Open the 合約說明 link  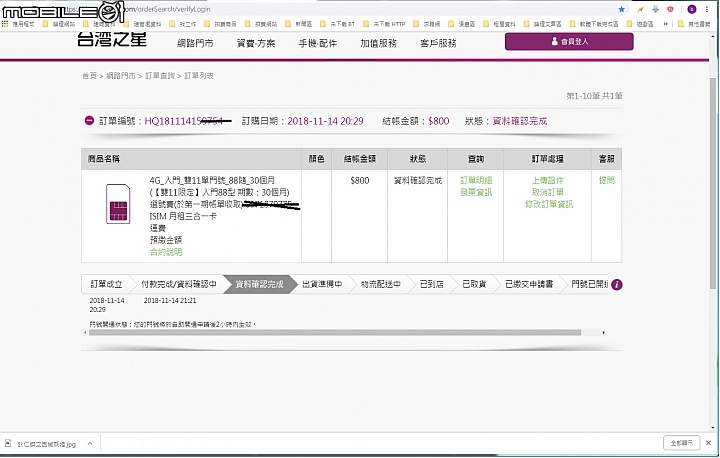[166, 252]
